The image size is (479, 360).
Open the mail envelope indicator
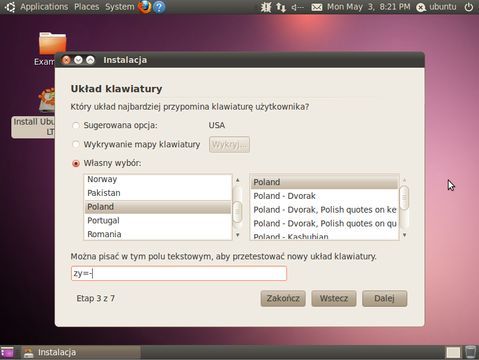(x=317, y=7)
